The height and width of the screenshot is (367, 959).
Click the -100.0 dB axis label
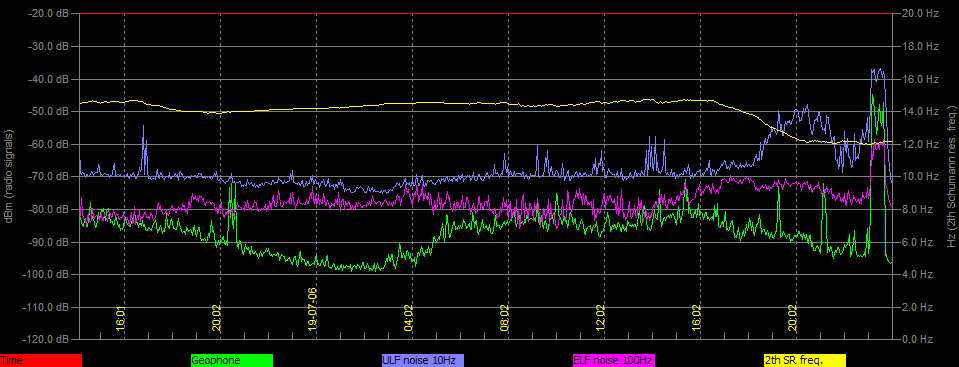coord(45,274)
